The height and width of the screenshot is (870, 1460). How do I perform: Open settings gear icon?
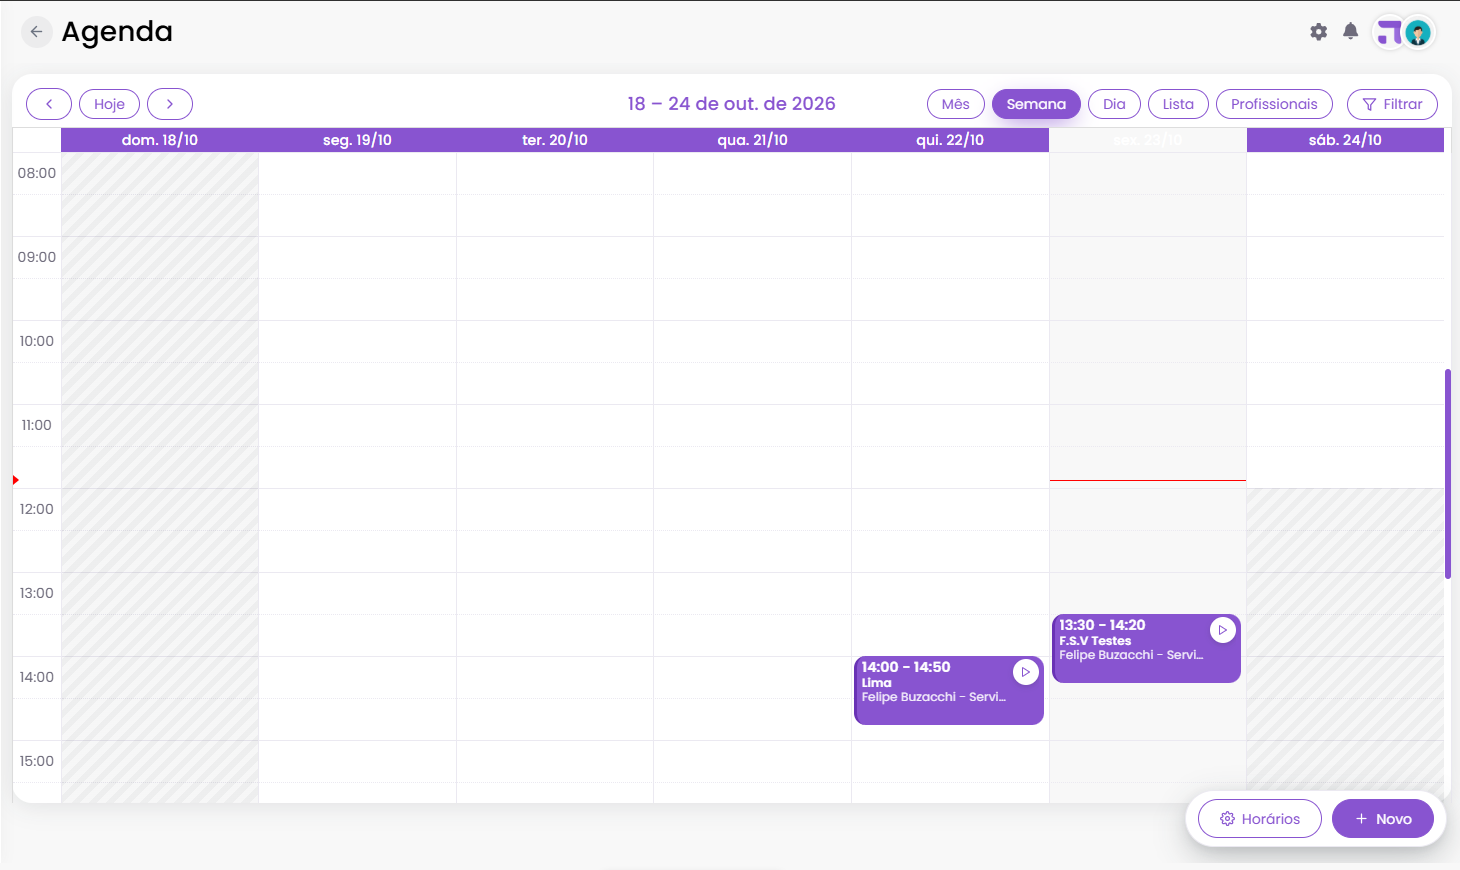tap(1319, 32)
